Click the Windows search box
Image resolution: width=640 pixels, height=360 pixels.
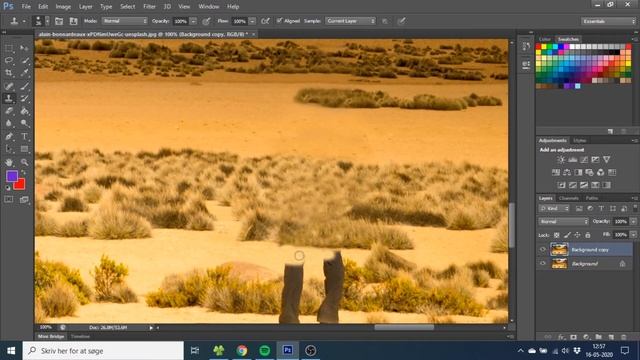[x=103, y=351]
